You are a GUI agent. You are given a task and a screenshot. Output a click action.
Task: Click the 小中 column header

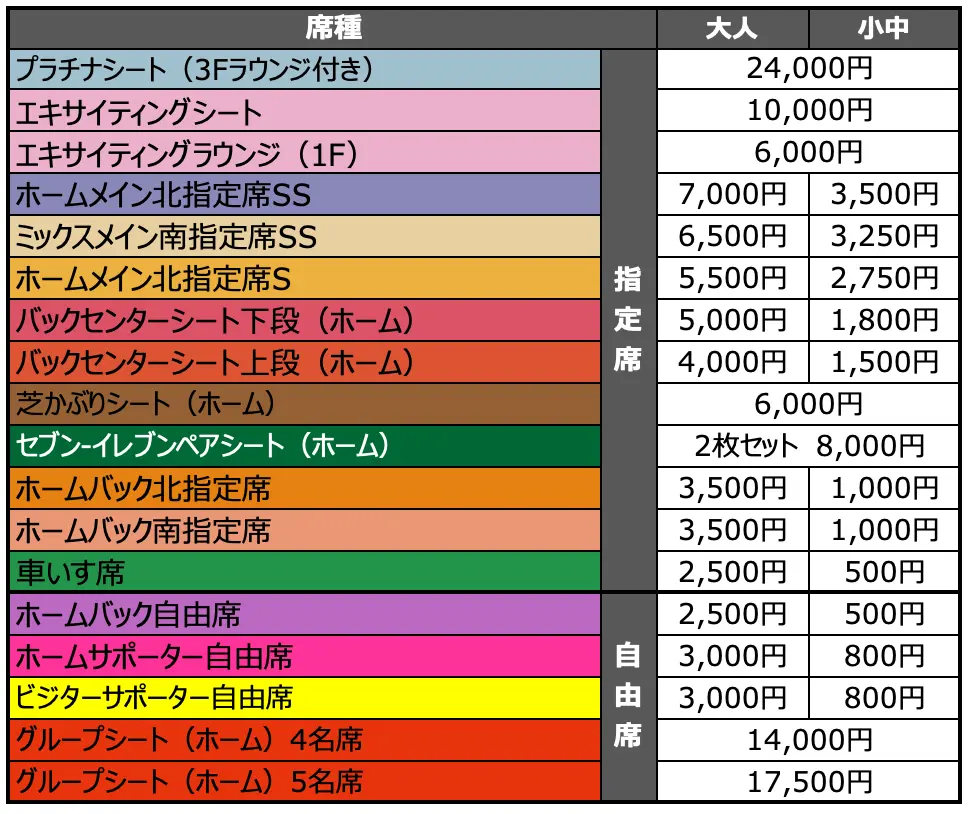click(x=884, y=28)
